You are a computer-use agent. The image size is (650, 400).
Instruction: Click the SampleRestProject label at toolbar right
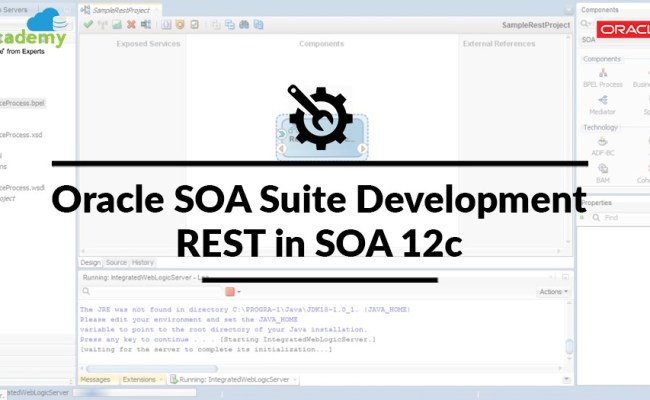[x=536, y=25]
